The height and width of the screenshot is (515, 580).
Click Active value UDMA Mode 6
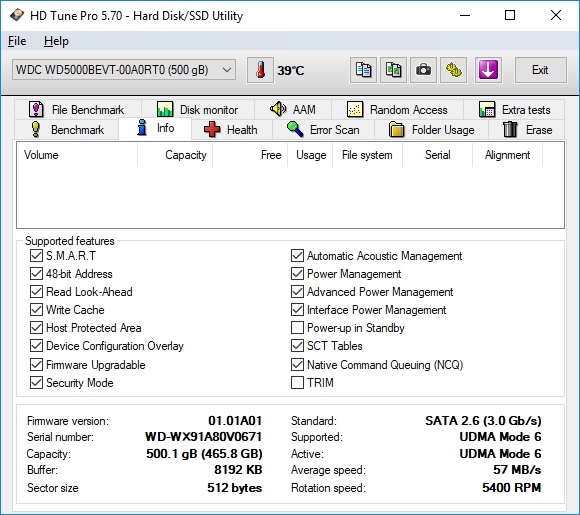tap(500, 454)
